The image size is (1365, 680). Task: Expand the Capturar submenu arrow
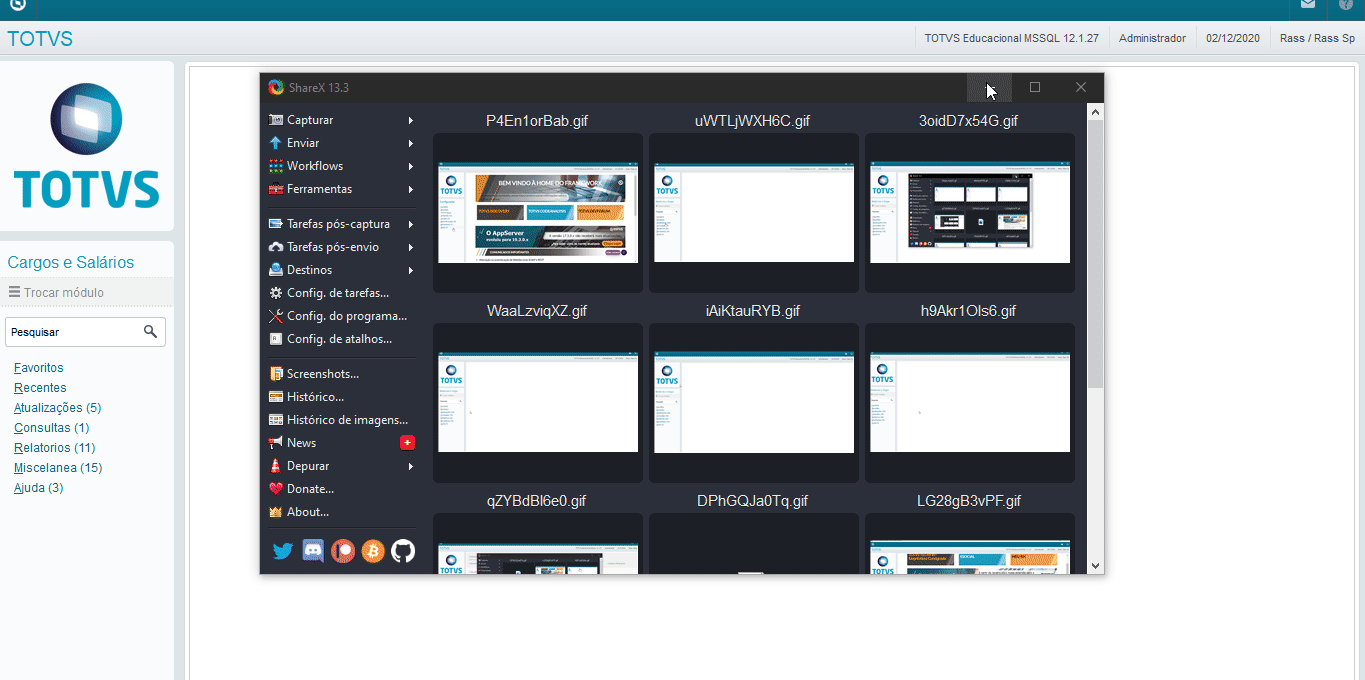coord(411,120)
